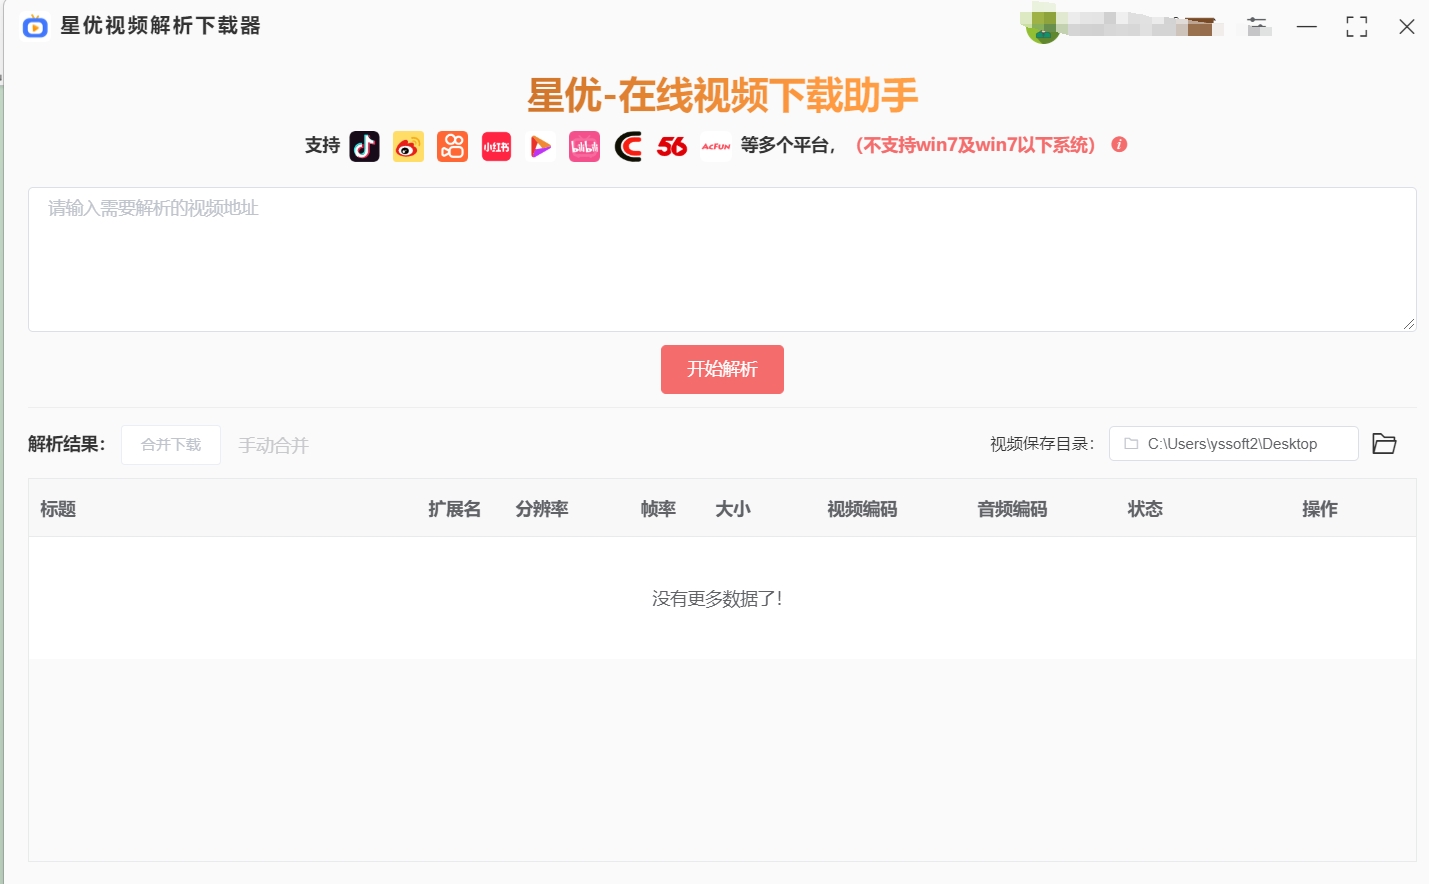
Task: Click the folder icon to browse save directory
Action: point(1385,443)
